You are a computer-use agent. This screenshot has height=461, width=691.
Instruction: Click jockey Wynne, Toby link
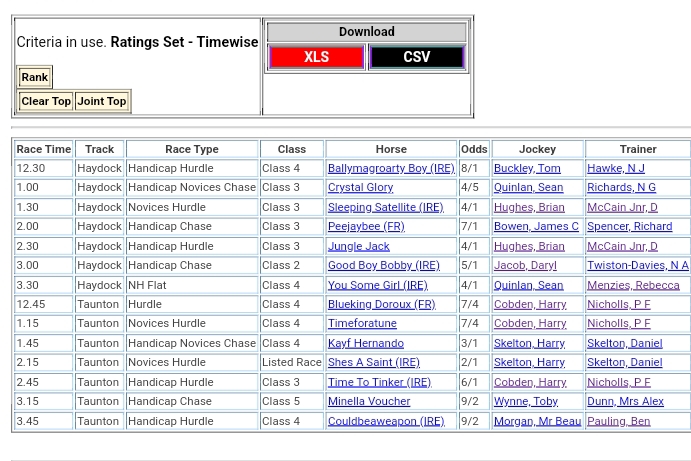(x=525, y=401)
